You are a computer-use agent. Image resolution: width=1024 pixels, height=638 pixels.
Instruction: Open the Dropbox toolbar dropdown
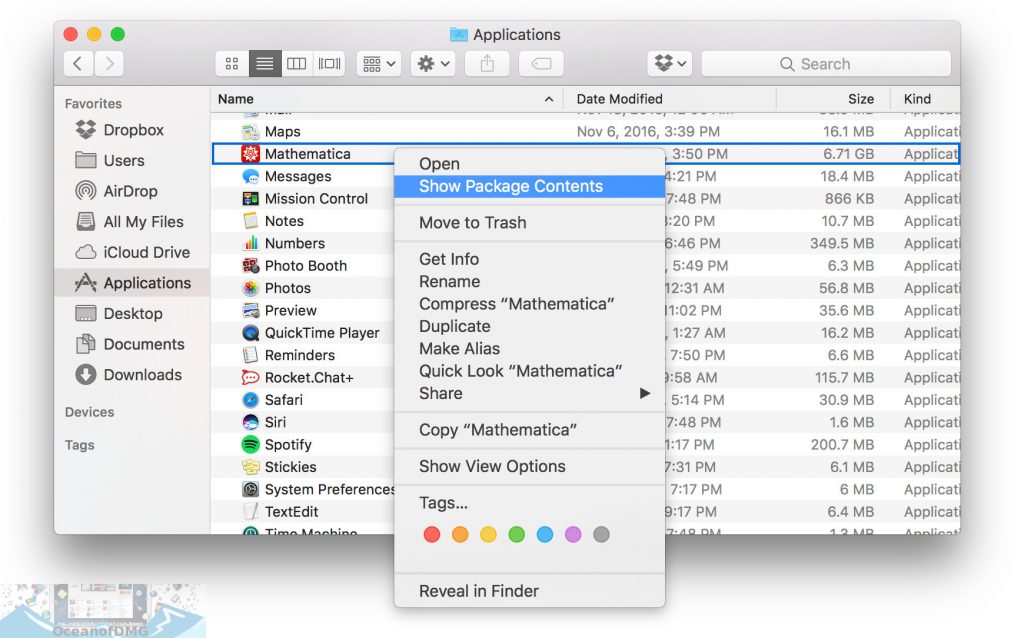click(x=670, y=64)
